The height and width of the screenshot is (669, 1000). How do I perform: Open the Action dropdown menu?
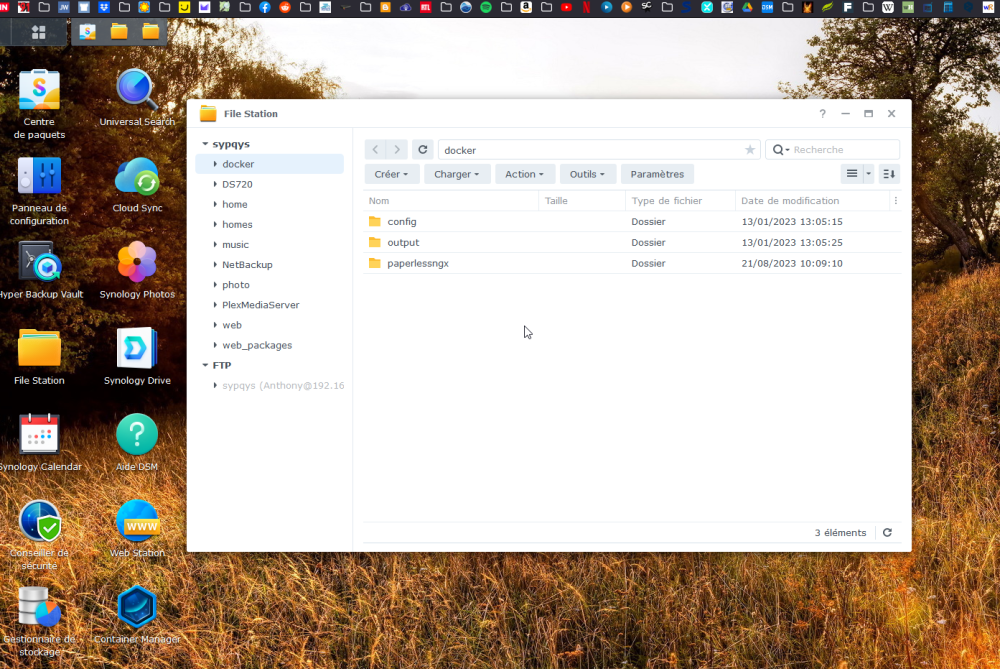[x=524, y=174]
